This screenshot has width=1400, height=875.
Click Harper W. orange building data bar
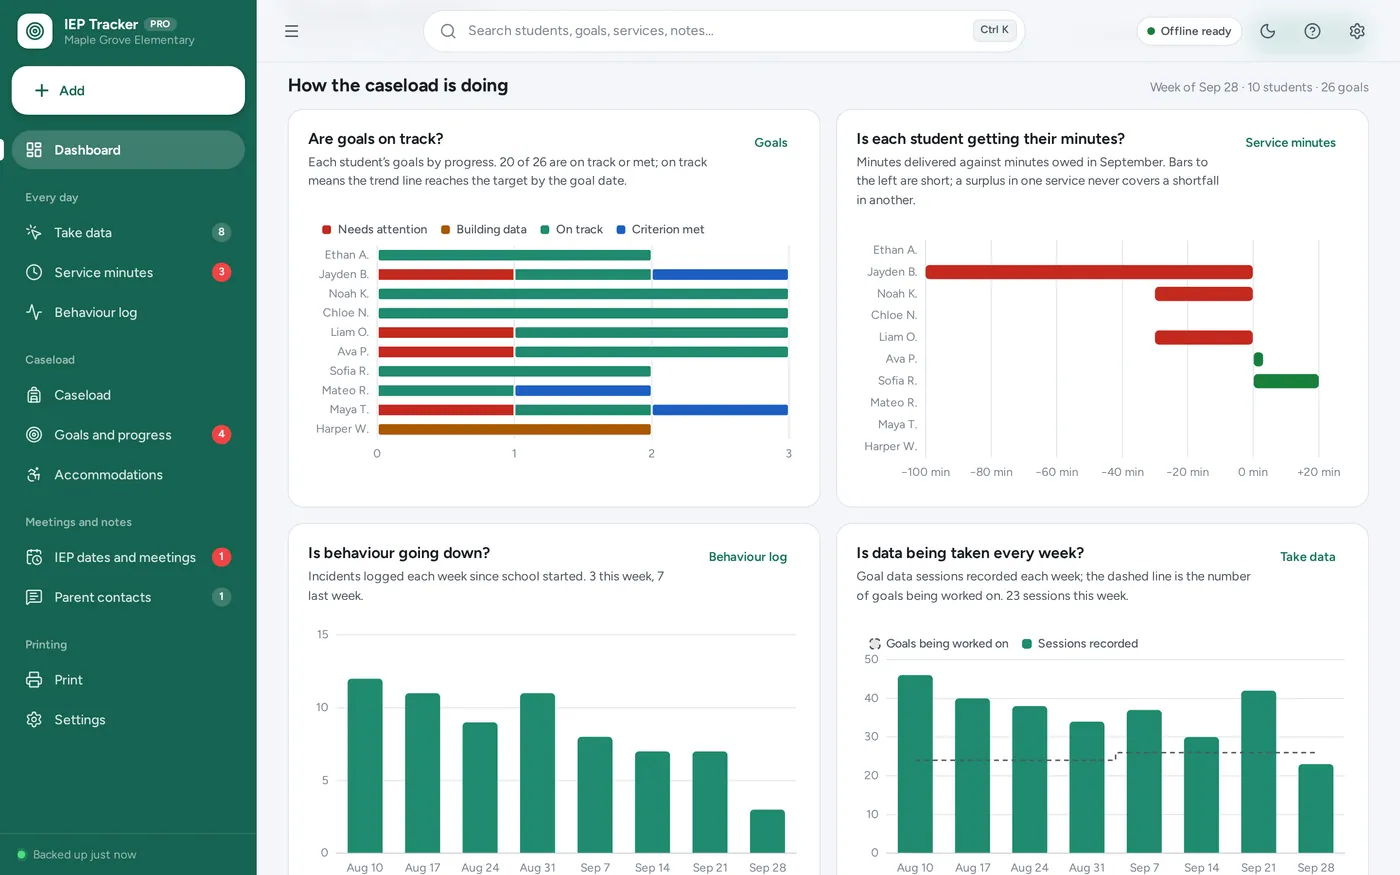pos(515,429)
